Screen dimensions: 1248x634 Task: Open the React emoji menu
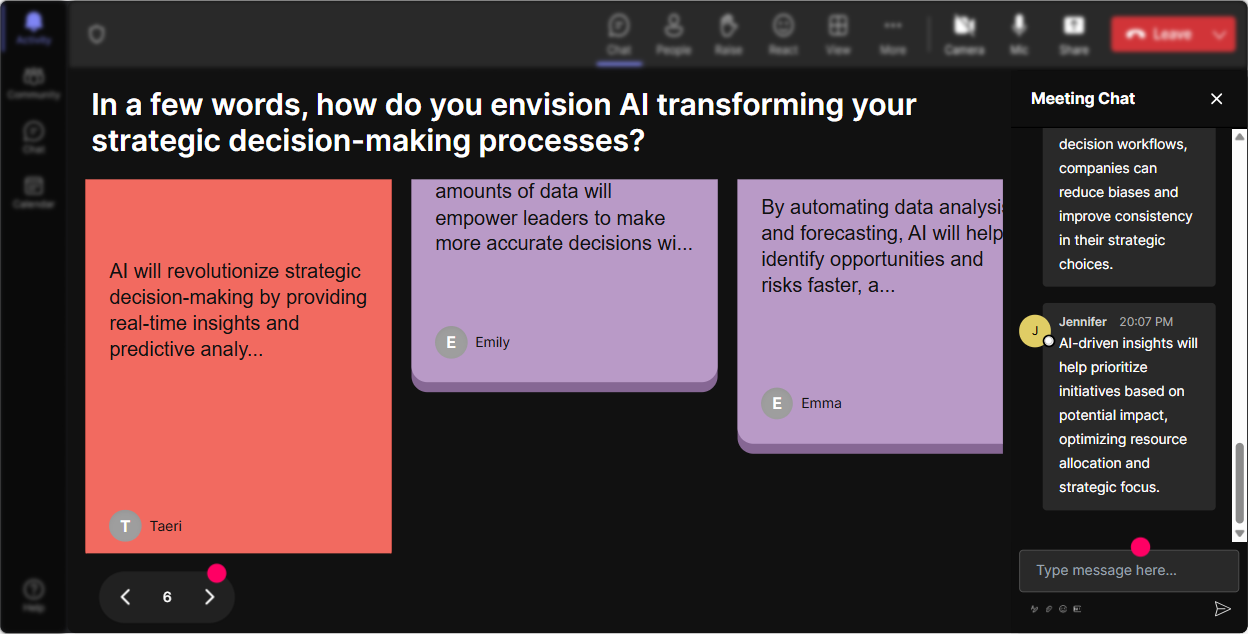click(783, 34)
